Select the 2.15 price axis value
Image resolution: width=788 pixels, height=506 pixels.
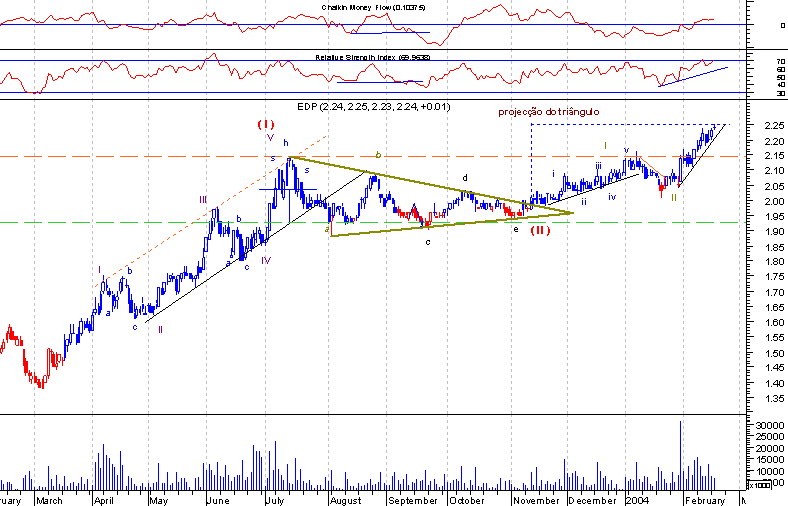pos(774,156)
